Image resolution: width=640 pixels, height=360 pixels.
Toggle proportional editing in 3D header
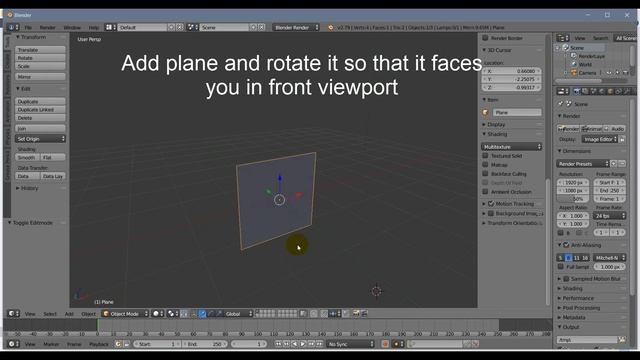tap(314, 313)
